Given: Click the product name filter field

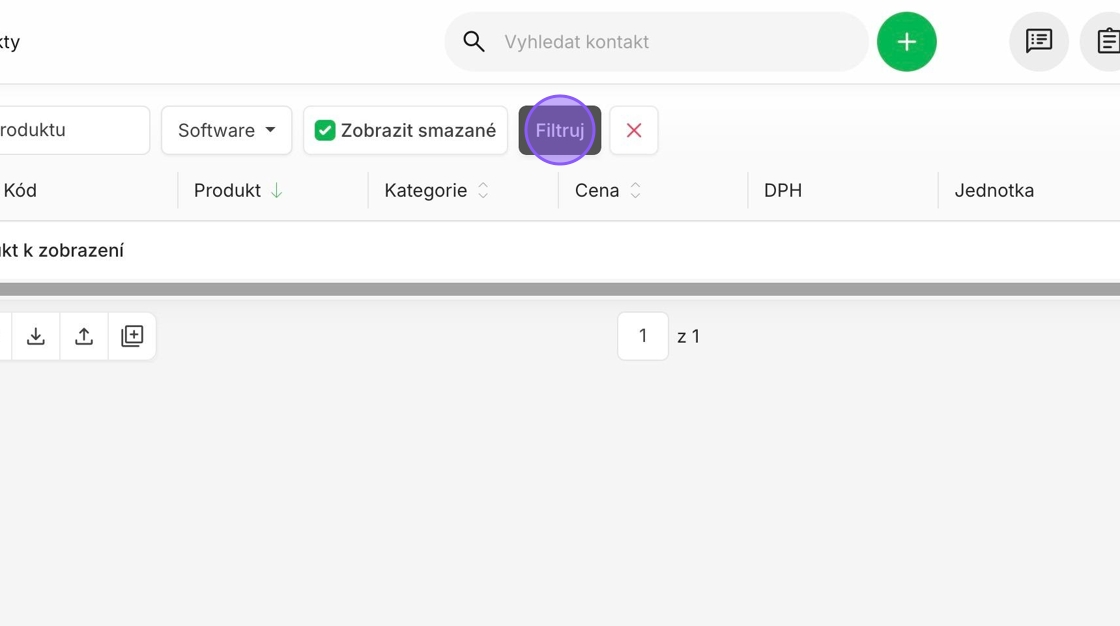Looking at the screenshot, I should (x=71, y=130).
